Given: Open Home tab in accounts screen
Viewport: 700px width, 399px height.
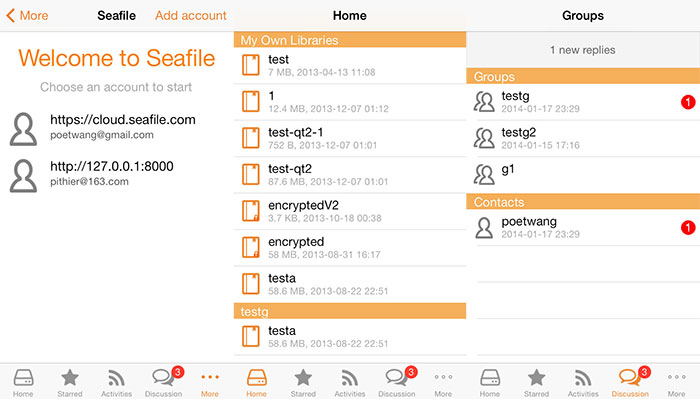Looking at the screenshot, I should tap(23, 382).
